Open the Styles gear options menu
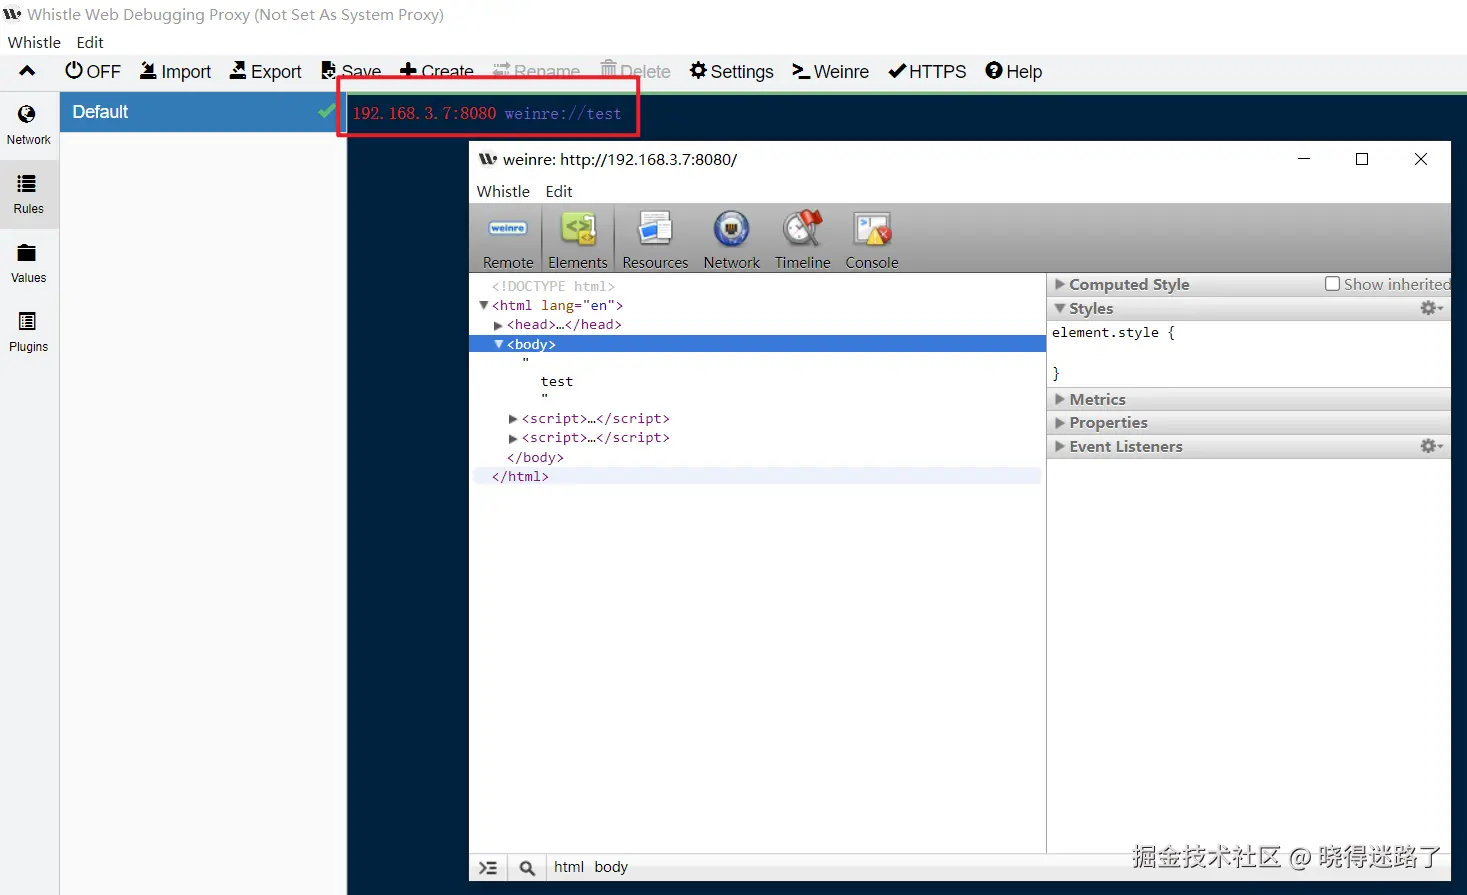This screenshot has width=1467, height=895. tap(1432, 308)
